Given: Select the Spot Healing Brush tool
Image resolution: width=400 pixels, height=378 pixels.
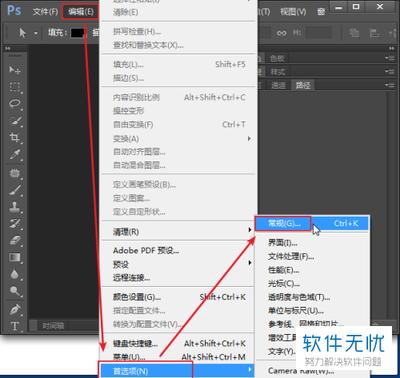Looking at the screenshot, I should pos(15,173).
